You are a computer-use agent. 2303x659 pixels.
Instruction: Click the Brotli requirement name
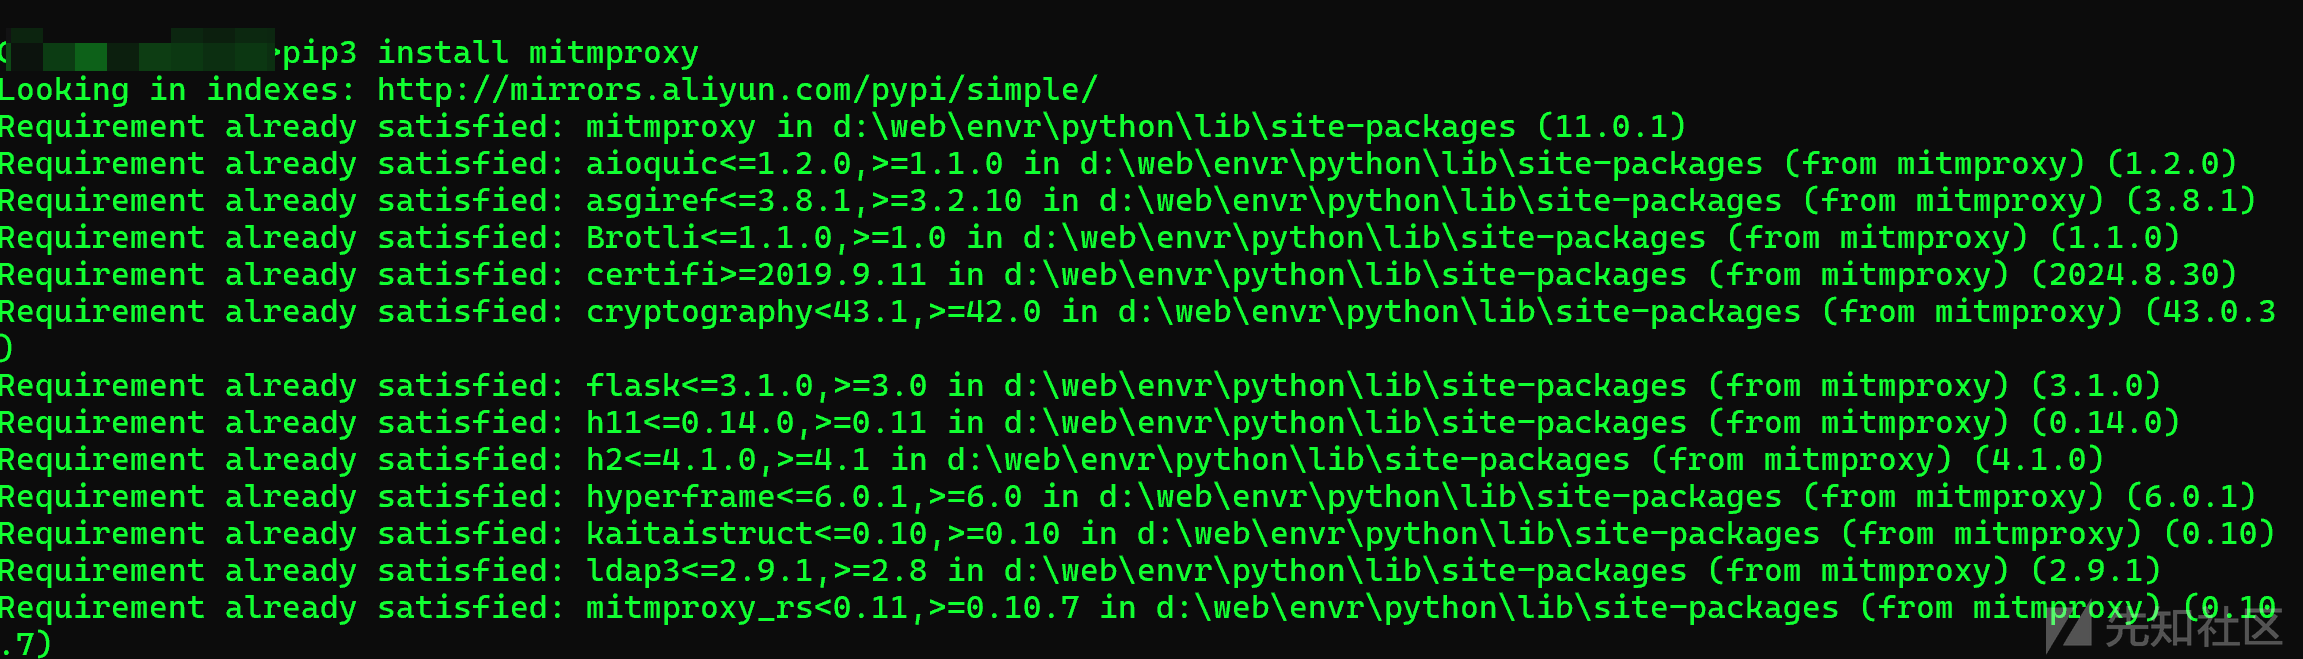(642, 238)
